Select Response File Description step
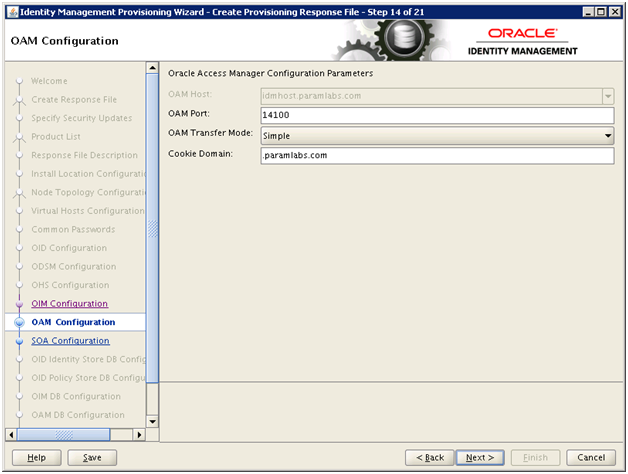The height and width of the screenshot is (474, 628). click(x=85, y=155)
